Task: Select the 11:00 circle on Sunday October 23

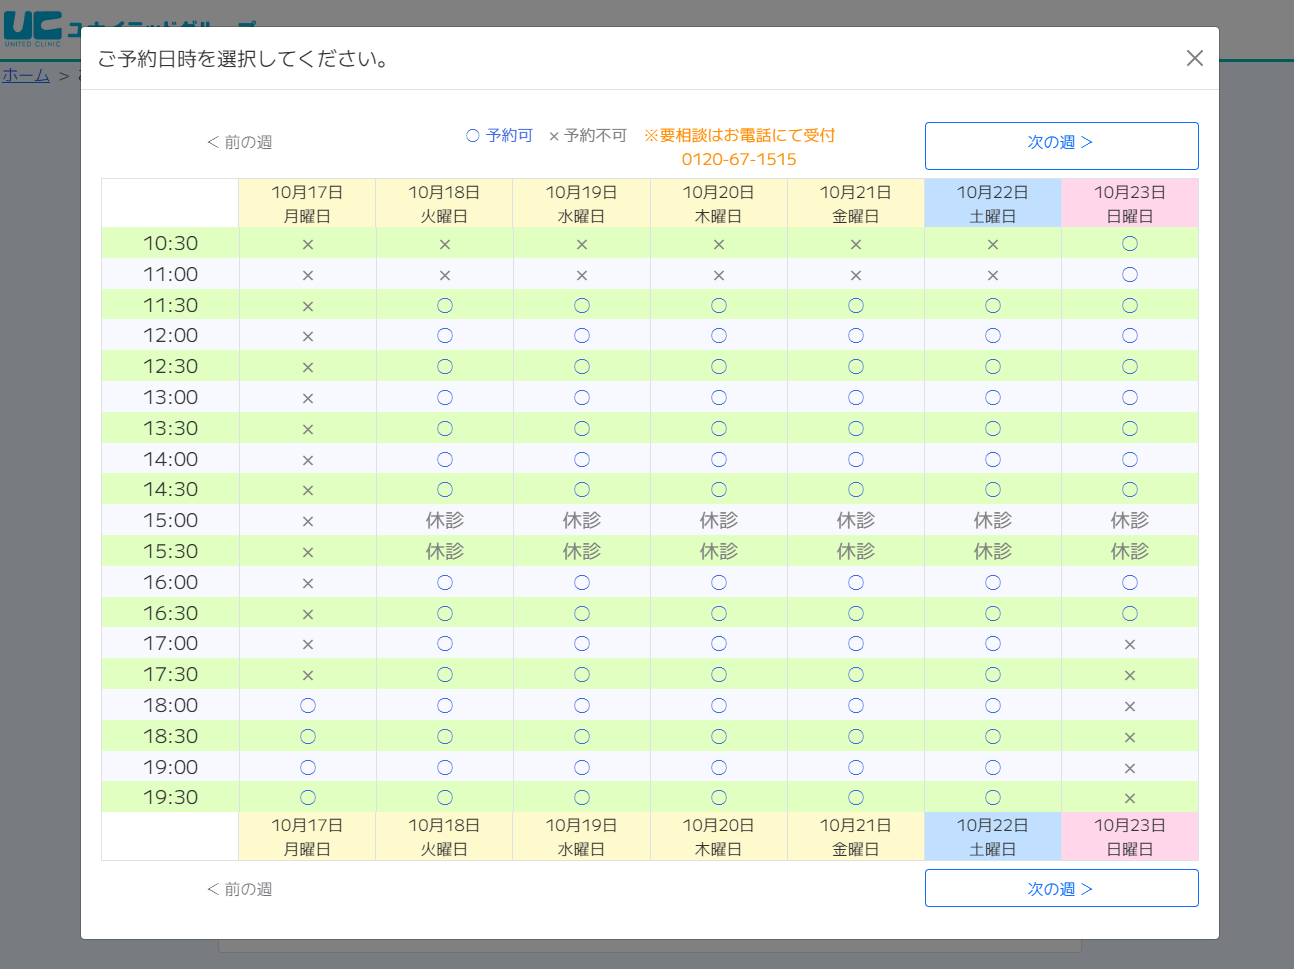Action: click(x=1130, y=275)
